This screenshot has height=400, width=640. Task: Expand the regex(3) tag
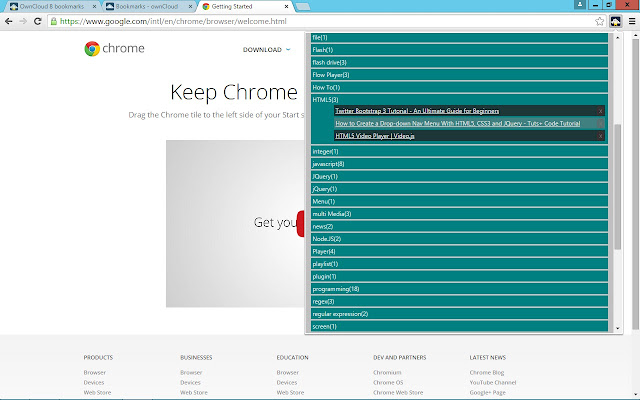[x=459, y=302]
